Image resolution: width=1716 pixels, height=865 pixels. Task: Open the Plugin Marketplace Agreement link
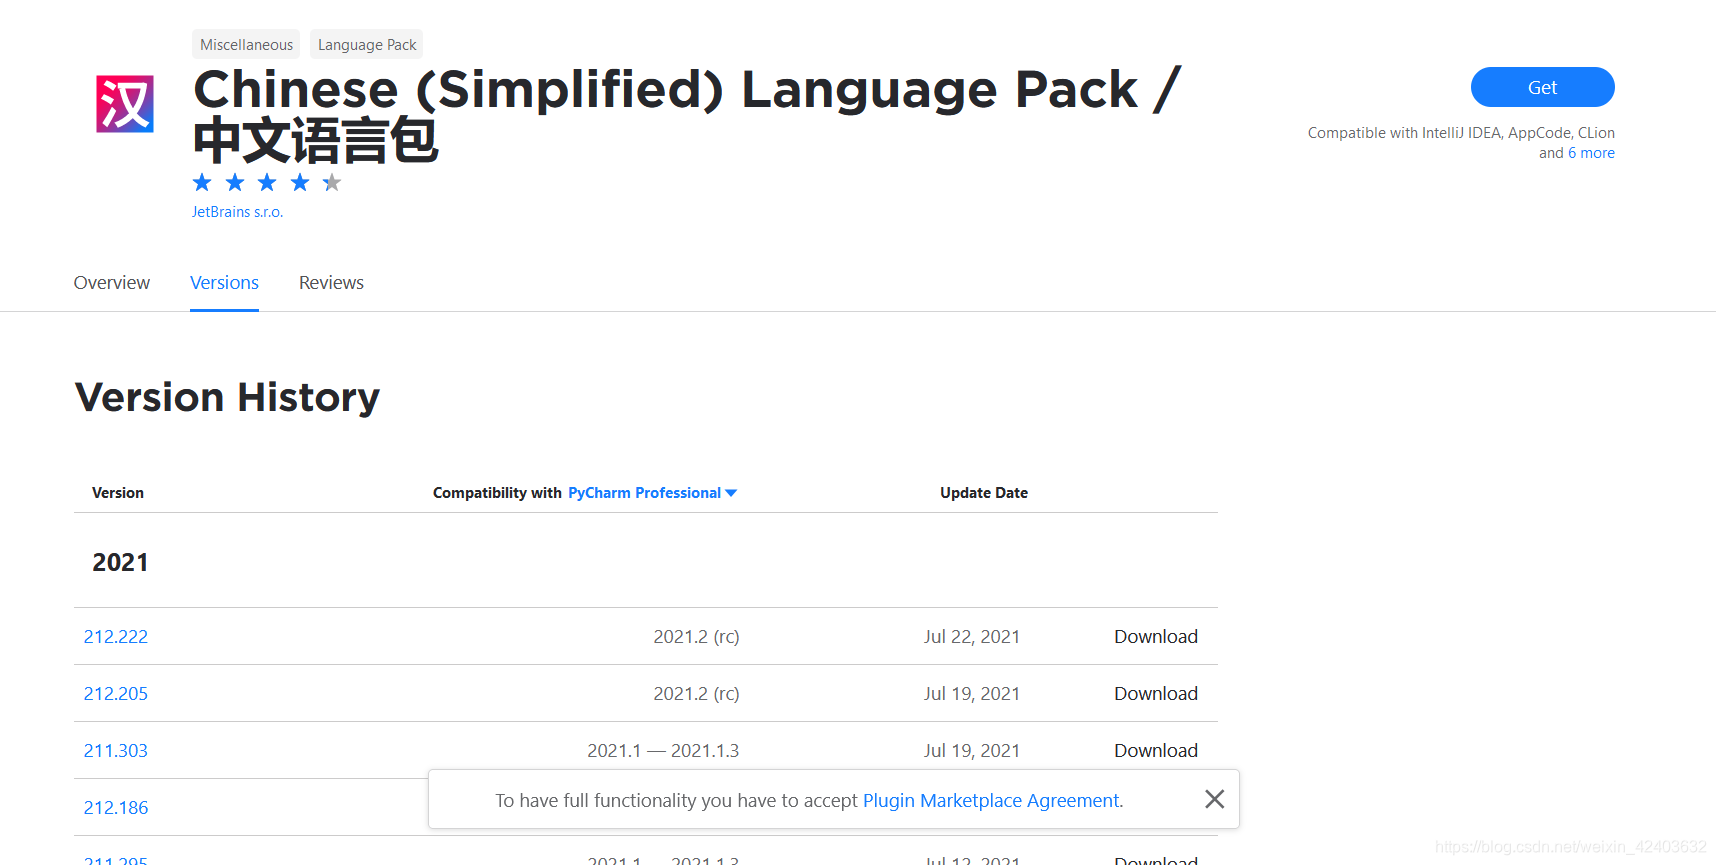click(x=991, y=801)
